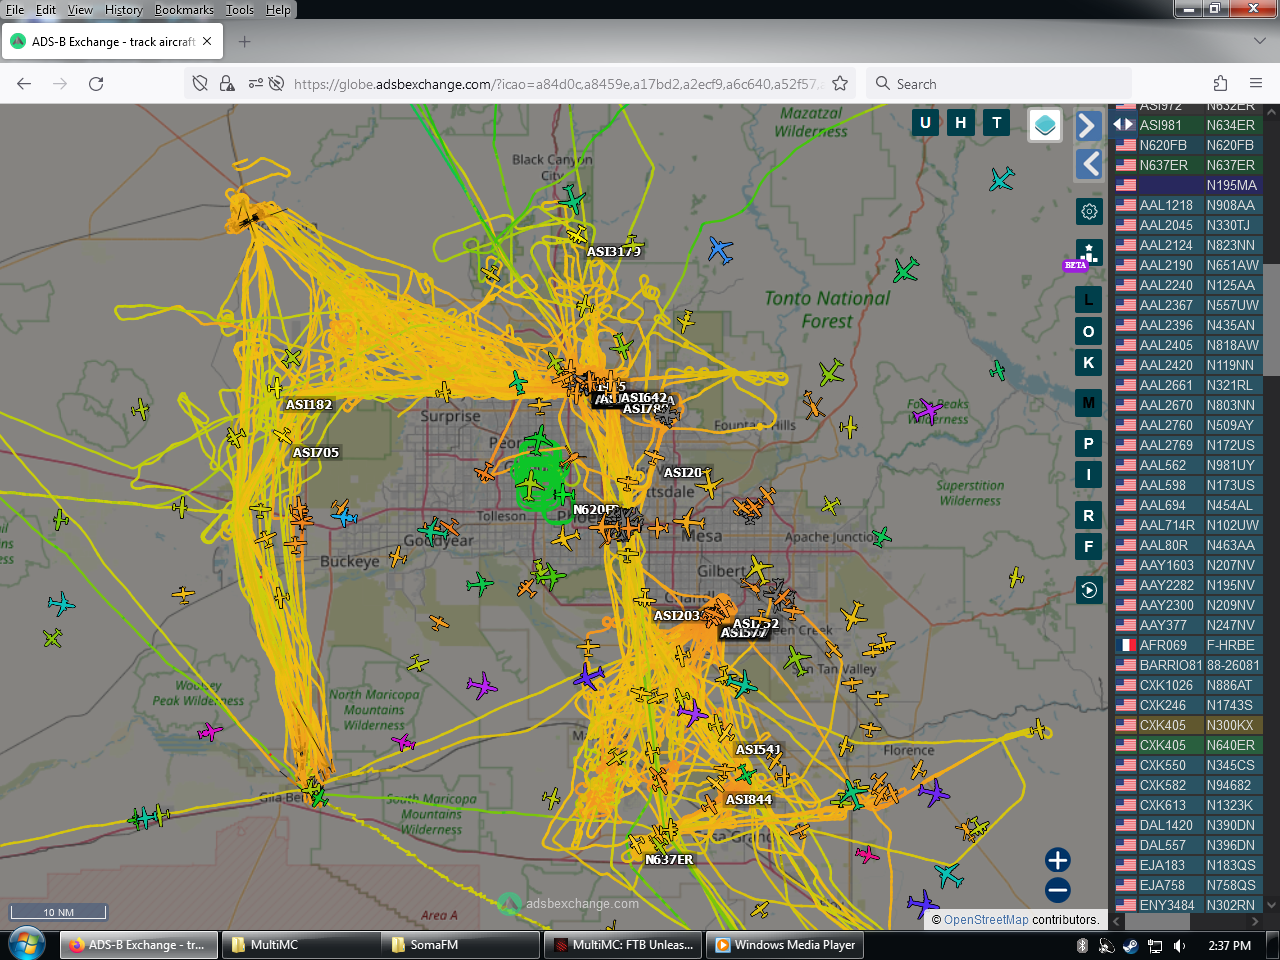This screenshot has height=960, width=1280.
Task: Toggle the M map option button
Action: (x=1089, y=403)
